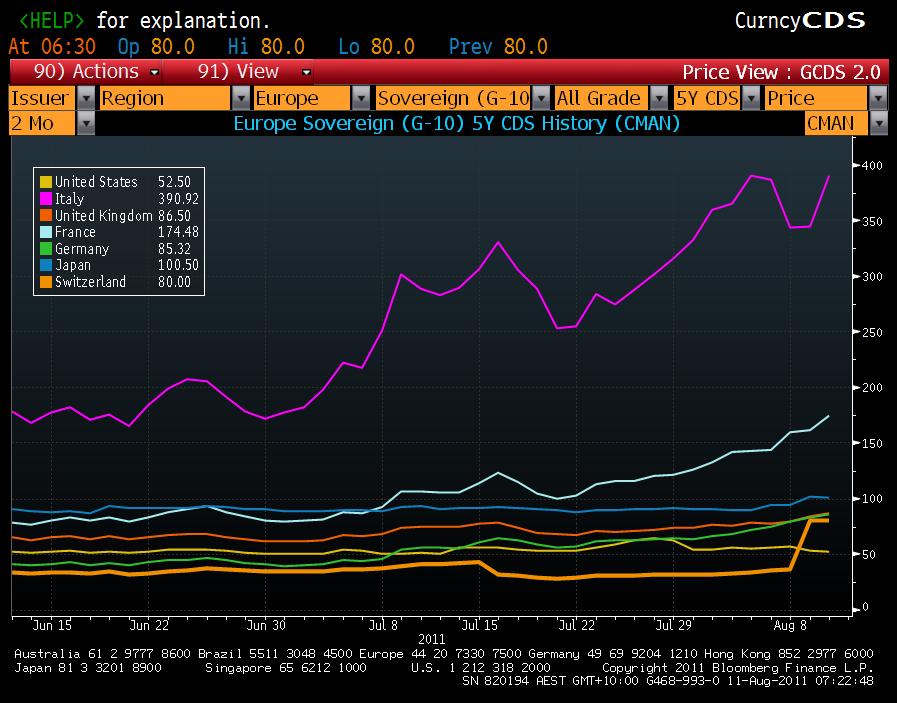The height and width of the screenshot is (703, 897).
Task: Click the Sovereign (G-10) dropdown arrow
Action: tap(540, 98)
